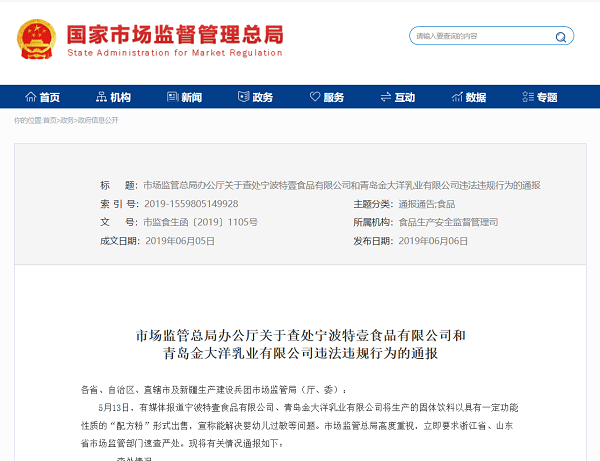Click the interaction icon beside 互动
The image size is (600, 461).
(x=385, y=97)
